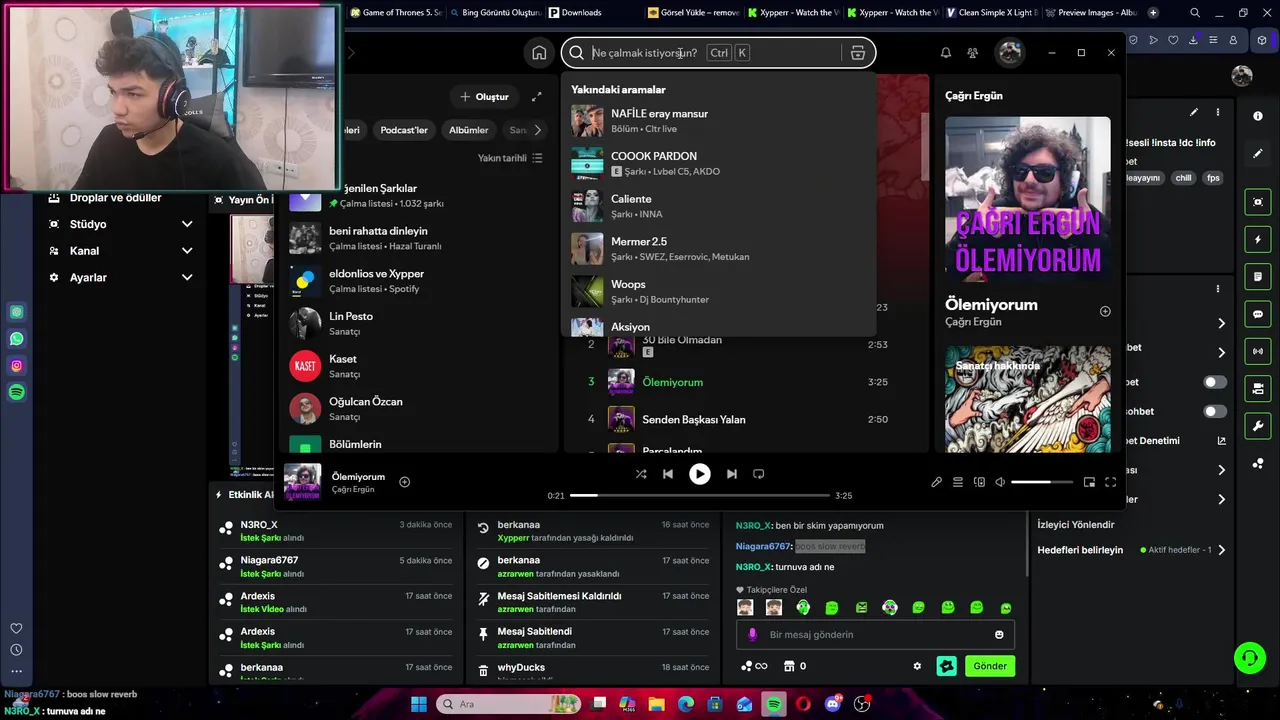Add Ölemiyorum from the now playing panel
This screenshot has height=720, width=1280.
click(x=1105, y=311)
